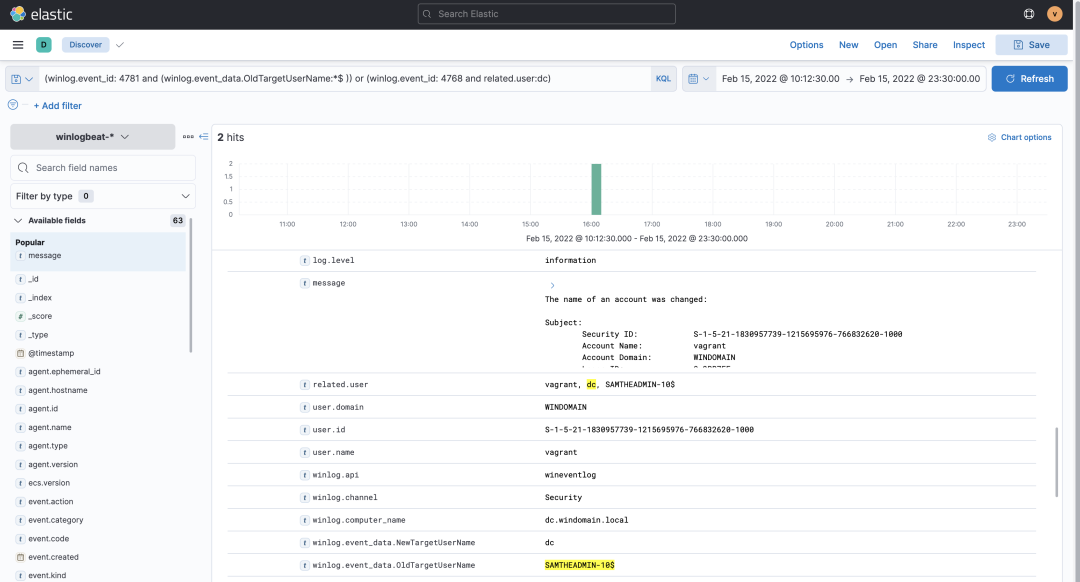Open the Share menu item
Image resolution: width=1080 pixels, height=582 pixels.
[x=924, y=45]
